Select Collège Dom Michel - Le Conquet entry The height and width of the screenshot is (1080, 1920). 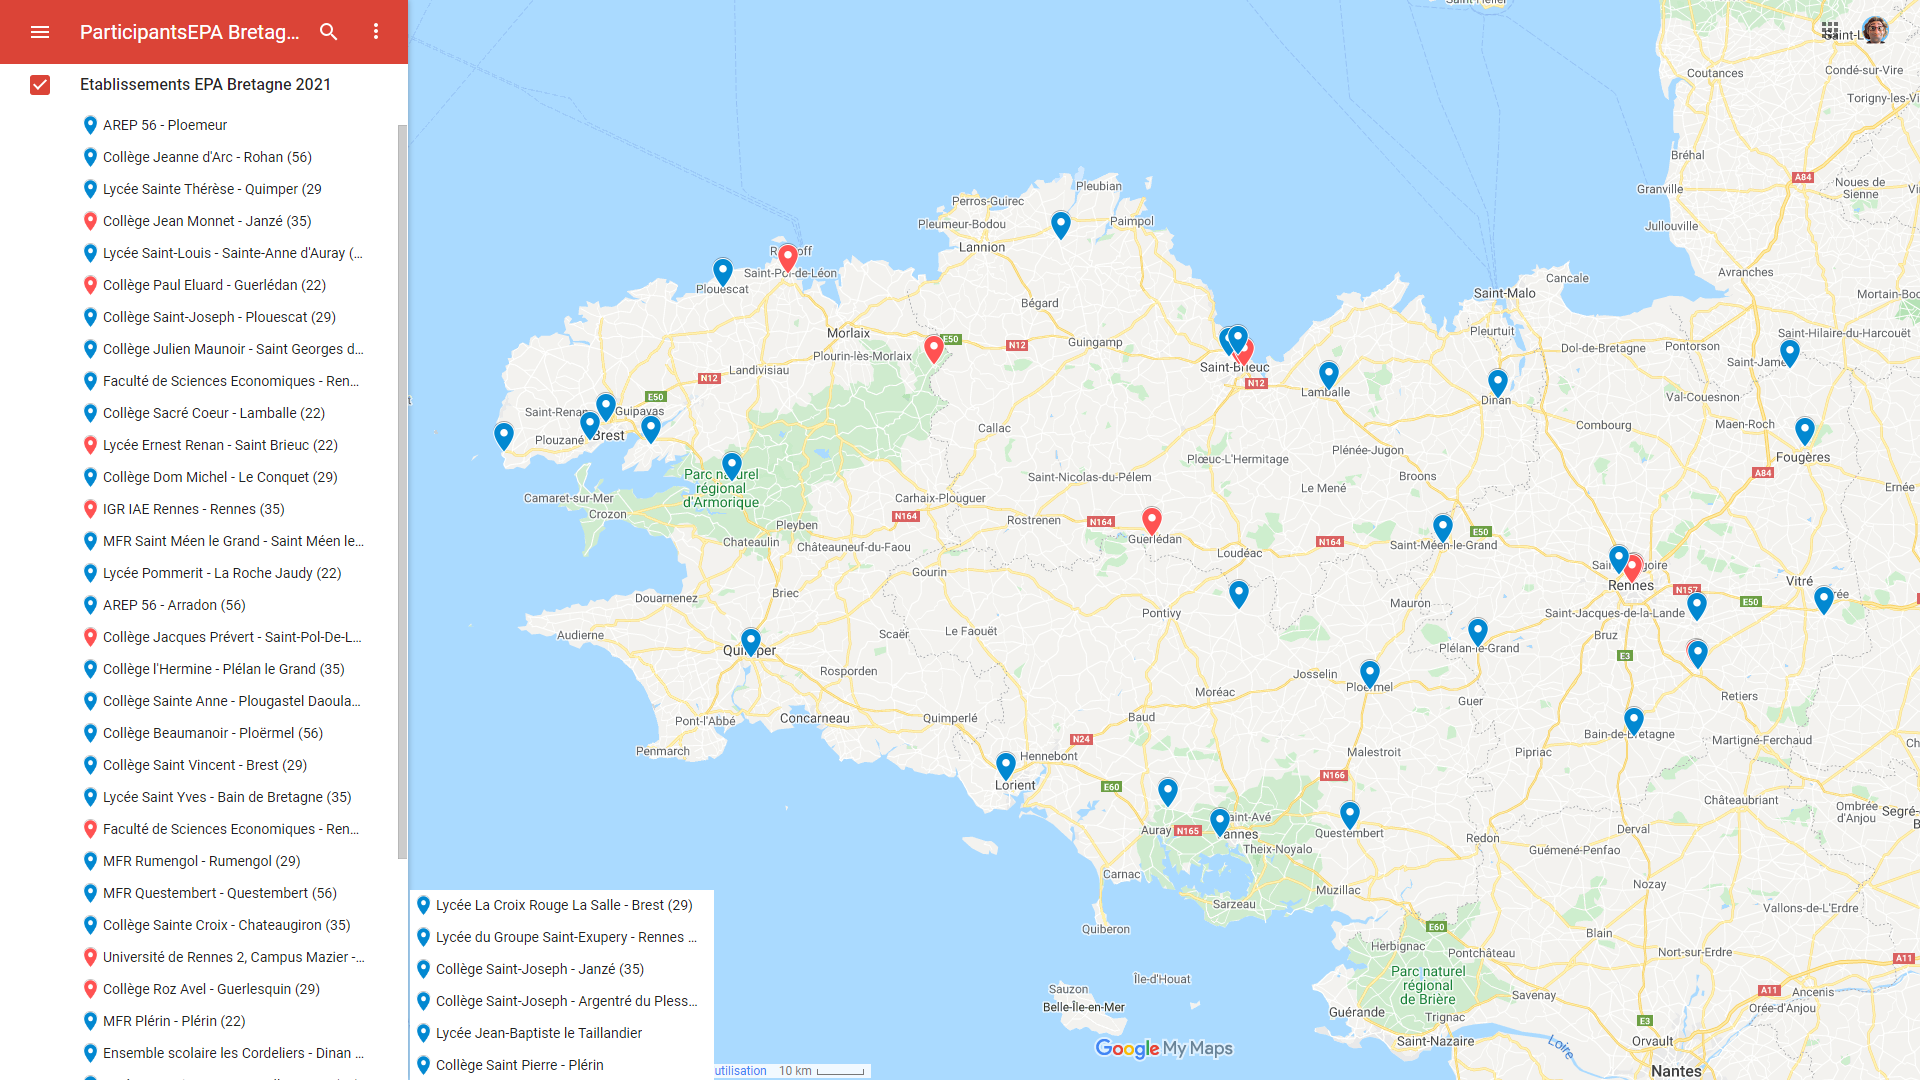pos(220,477)
